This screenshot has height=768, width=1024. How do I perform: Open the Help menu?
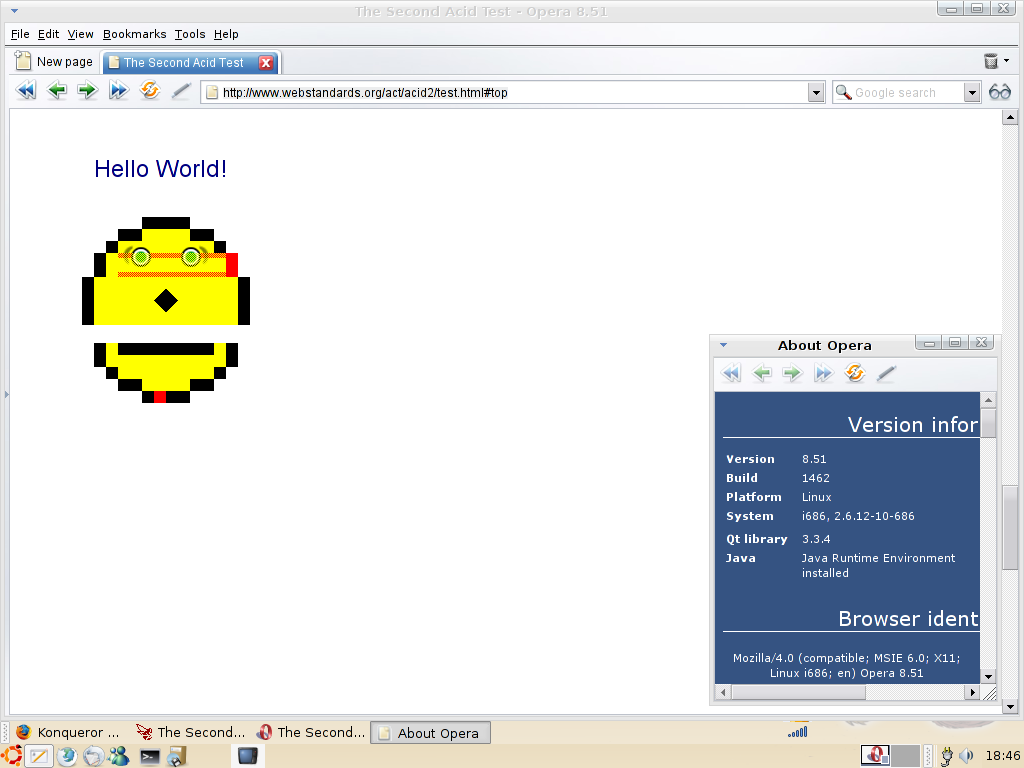point(226,34)
